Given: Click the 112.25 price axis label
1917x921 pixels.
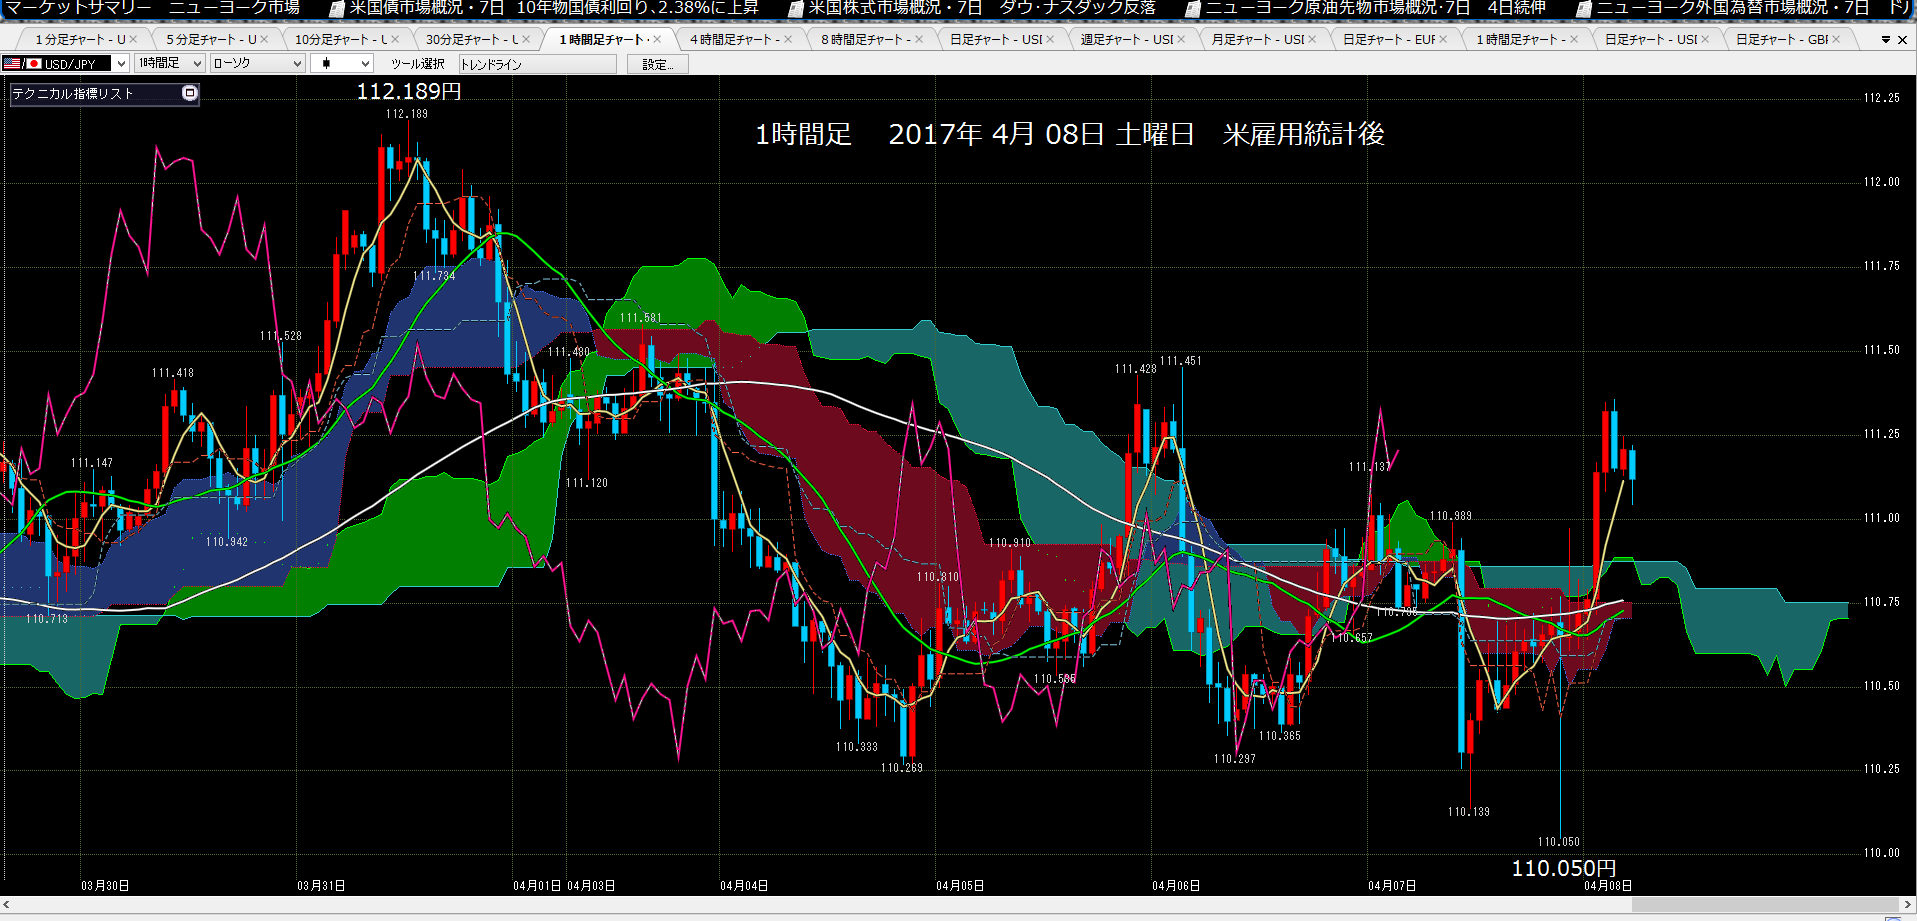Looking at the screenshot, I should pyautogui.click(x=1882, y=98).
